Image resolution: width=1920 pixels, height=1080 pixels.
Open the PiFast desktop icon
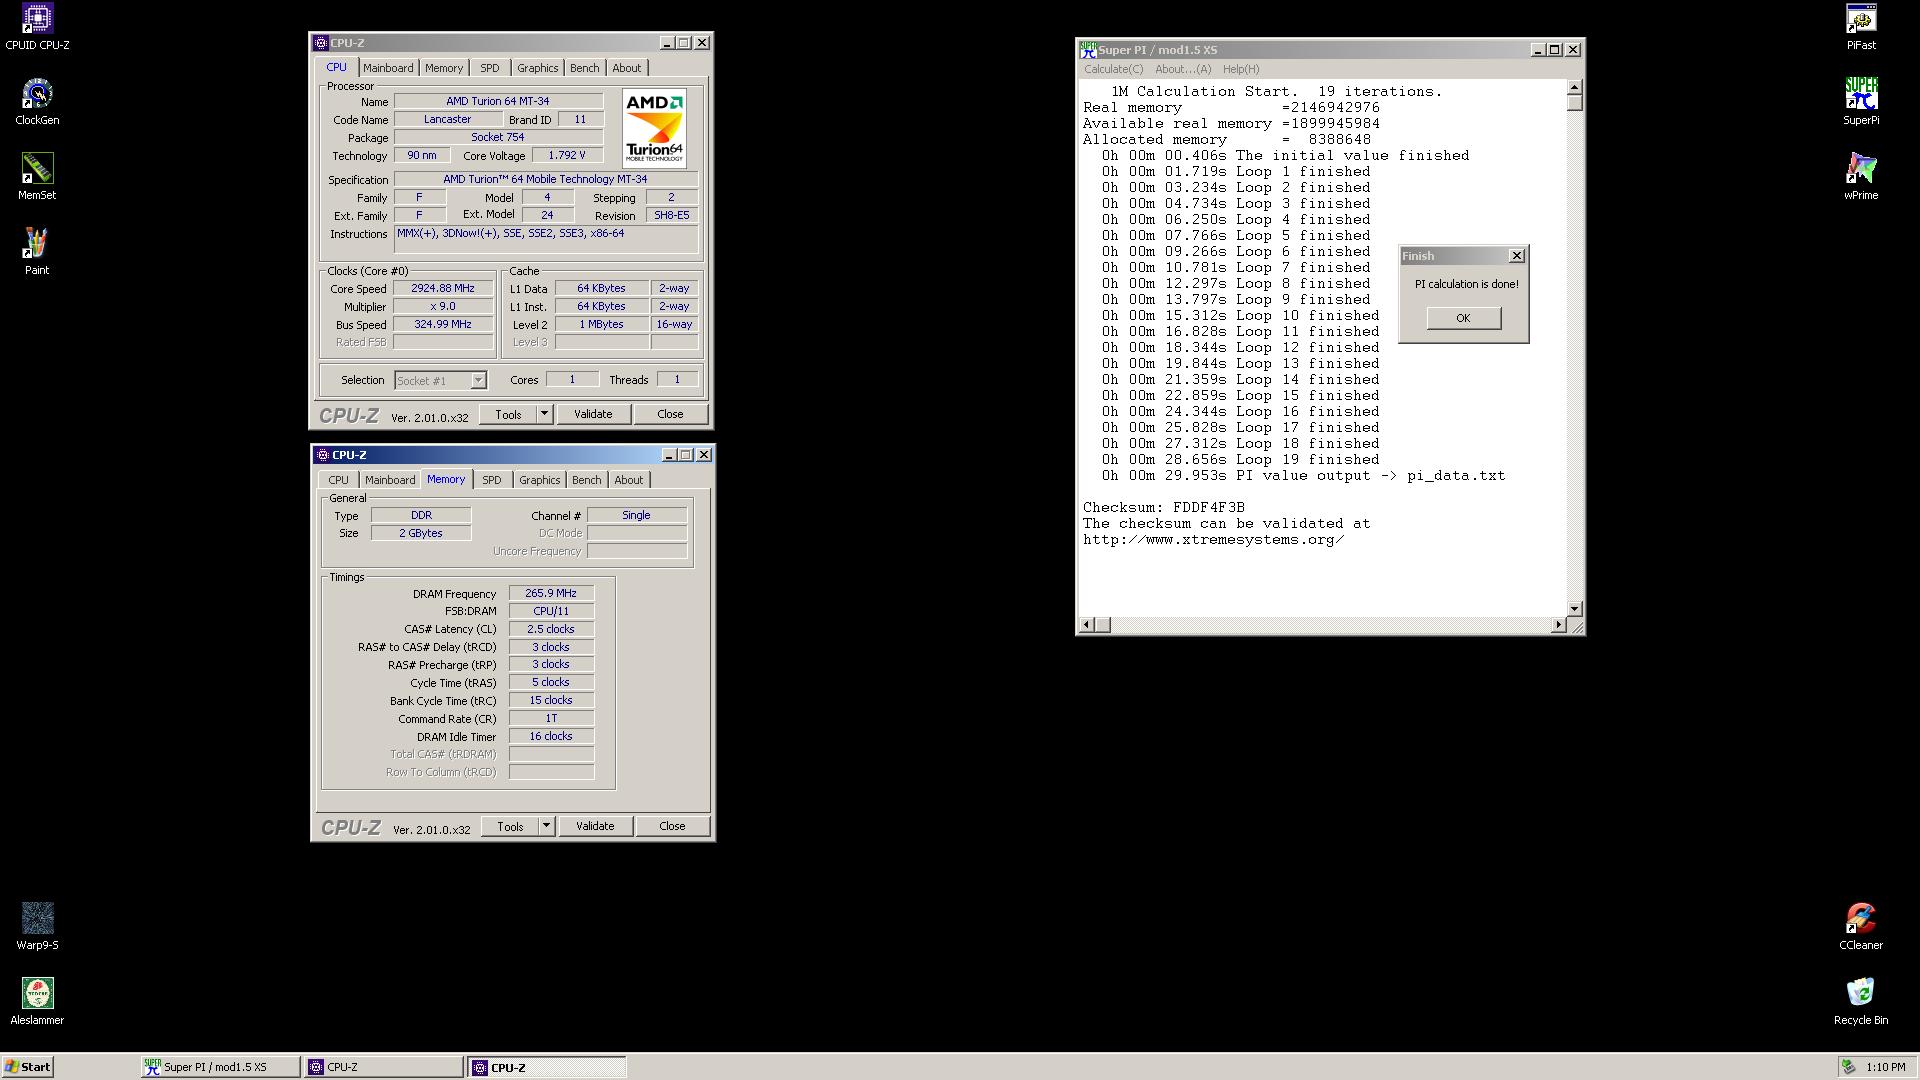point(1861,27)
